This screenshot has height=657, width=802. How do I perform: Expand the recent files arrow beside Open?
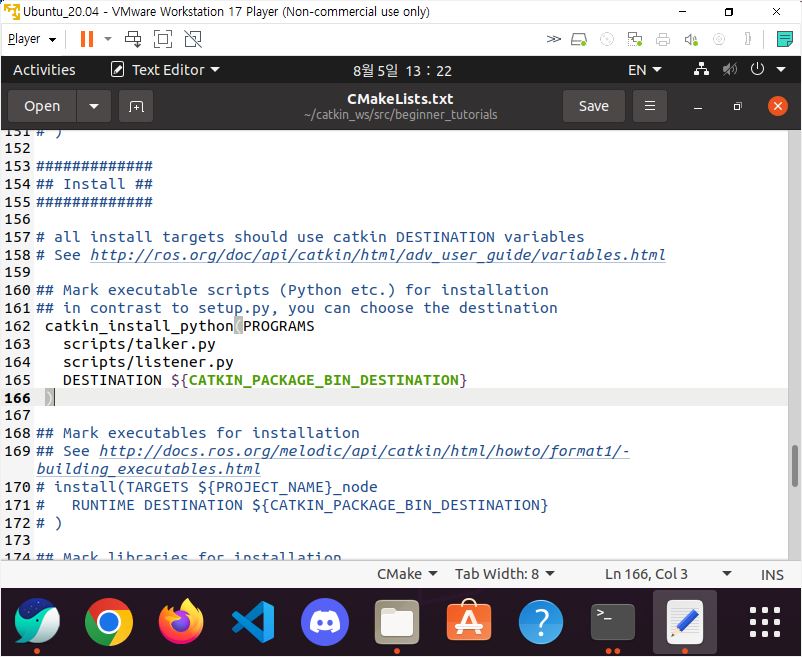(94, 106)
